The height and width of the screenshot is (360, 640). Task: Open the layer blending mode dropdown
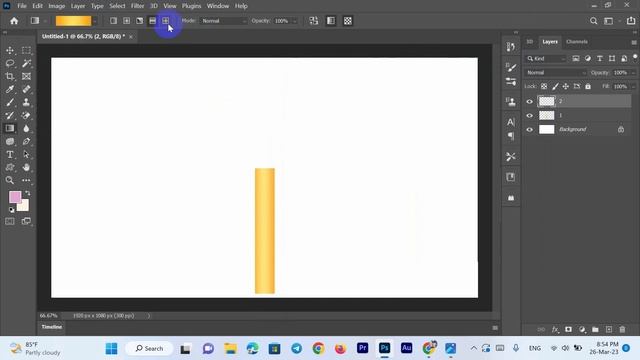click(x=556, y=73)
